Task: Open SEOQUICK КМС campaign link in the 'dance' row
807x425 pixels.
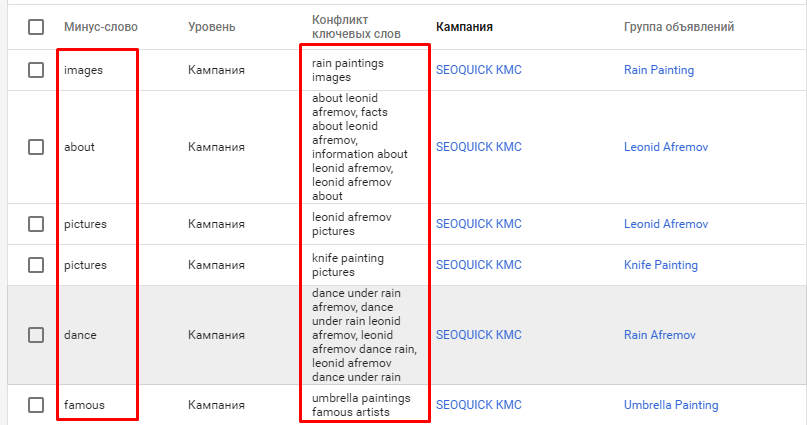Action: pos(479,335)
